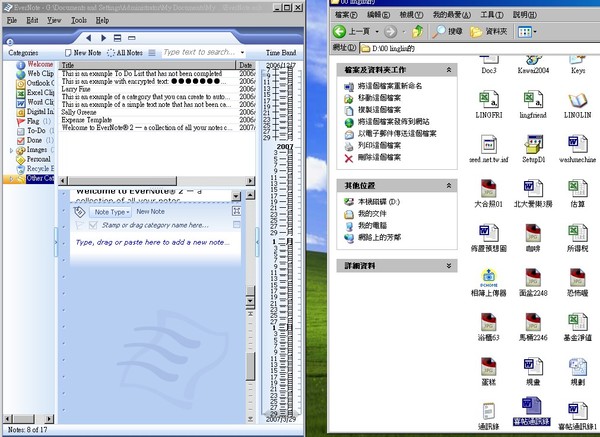Viewport: 600px width, 437px height.
Task: Click the 將這個檔案重新命名 link
Action: point(390,86)
